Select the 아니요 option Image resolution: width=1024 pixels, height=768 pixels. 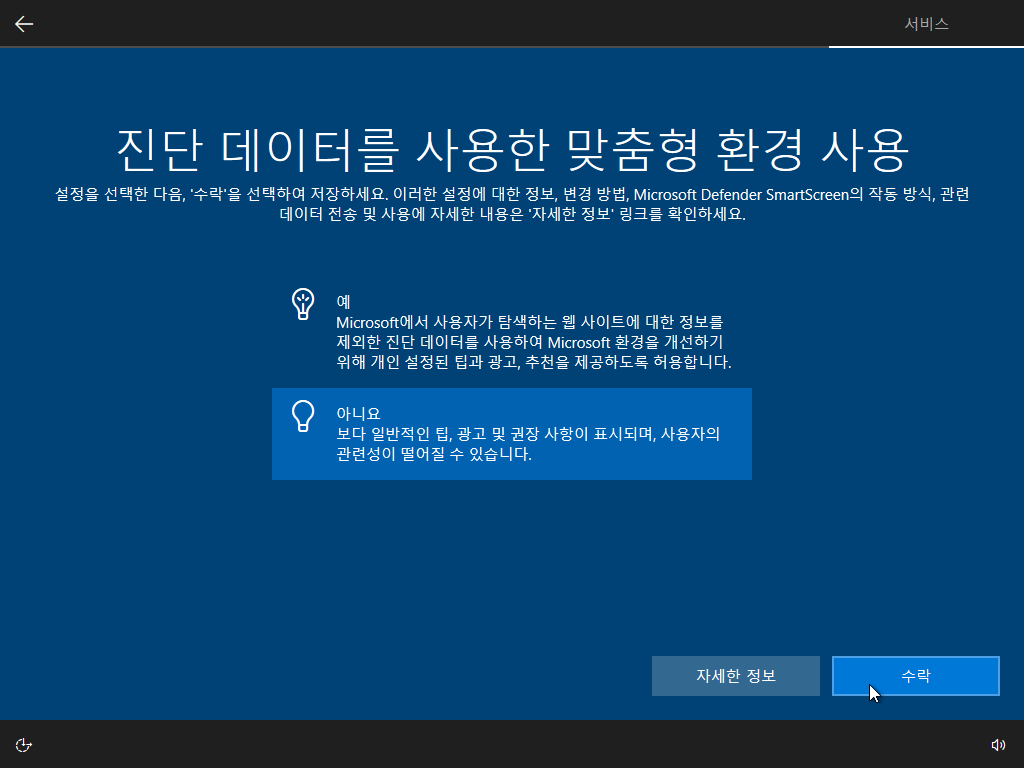[511, 434]
